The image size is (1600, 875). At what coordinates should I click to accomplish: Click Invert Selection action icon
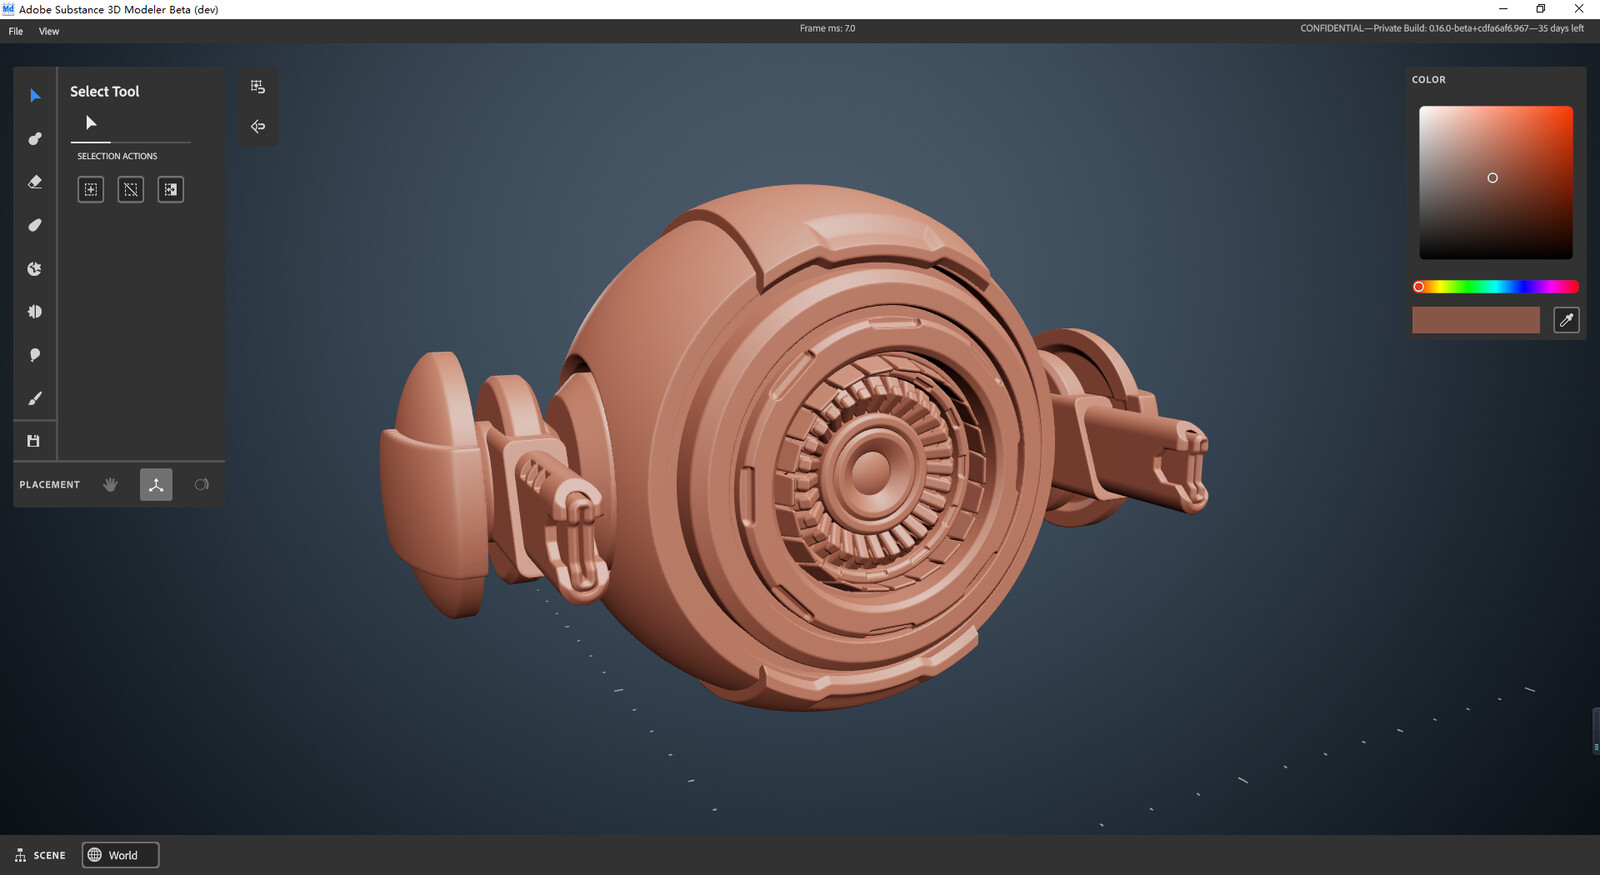pyautogui.click(x=171, y=189)
